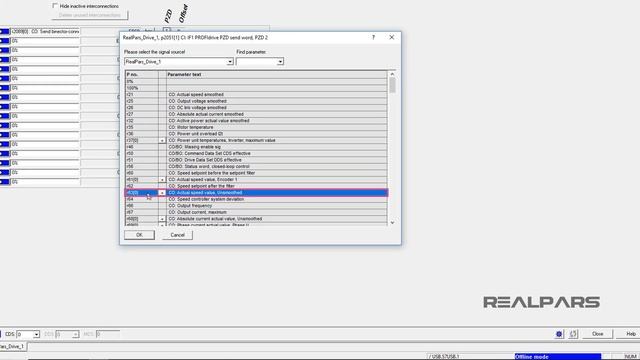
Task: Click the r2089[0] CO: Send binector-conn field
Action: pos(45,31)
